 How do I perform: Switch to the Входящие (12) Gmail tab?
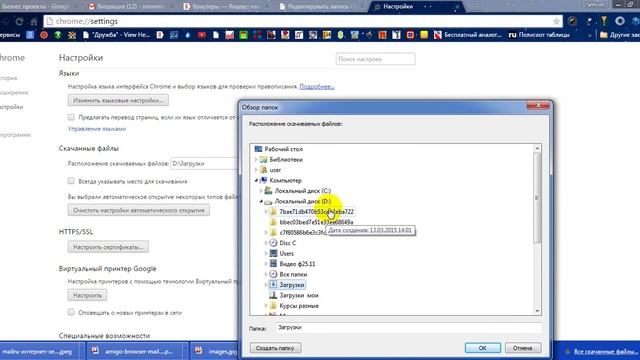131,7
